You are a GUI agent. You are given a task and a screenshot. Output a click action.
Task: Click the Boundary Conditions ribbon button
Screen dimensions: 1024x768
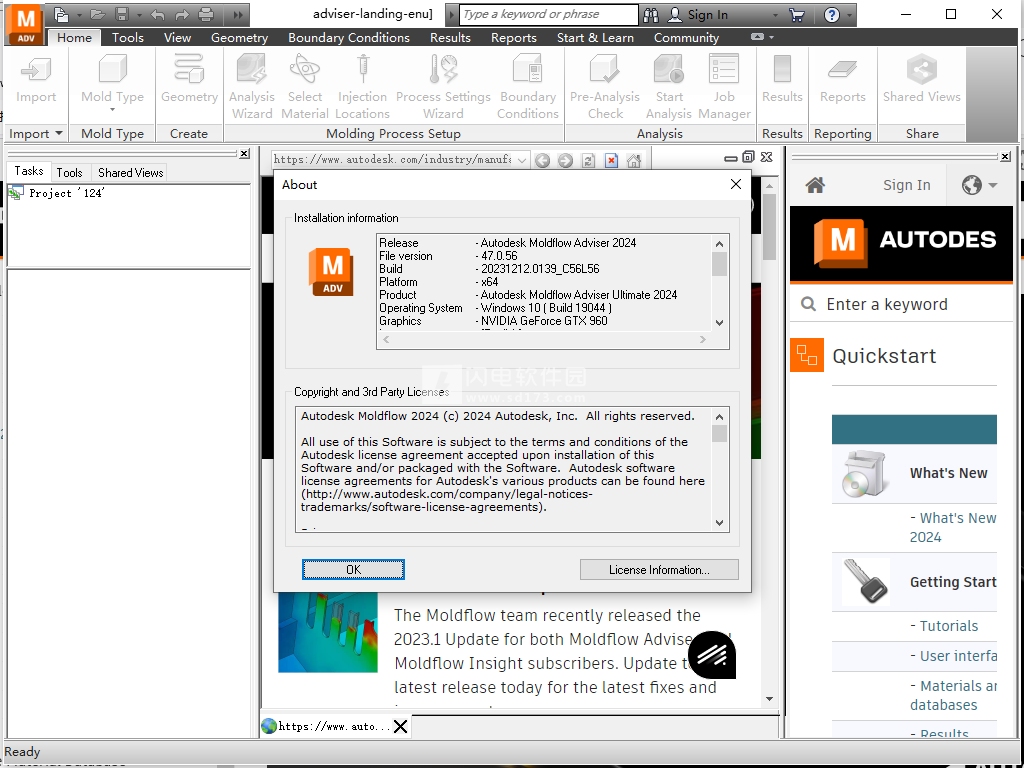tap(528, 87)
